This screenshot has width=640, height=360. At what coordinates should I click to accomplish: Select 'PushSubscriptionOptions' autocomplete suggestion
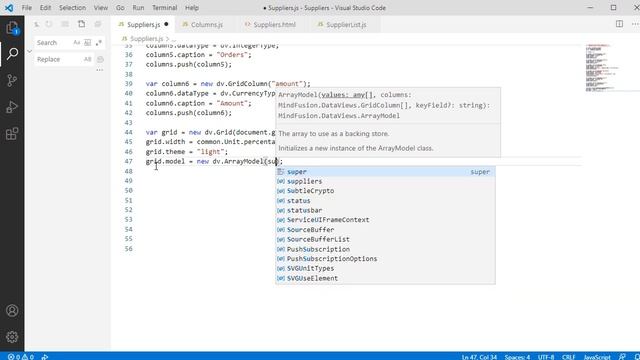click(385, 259)
